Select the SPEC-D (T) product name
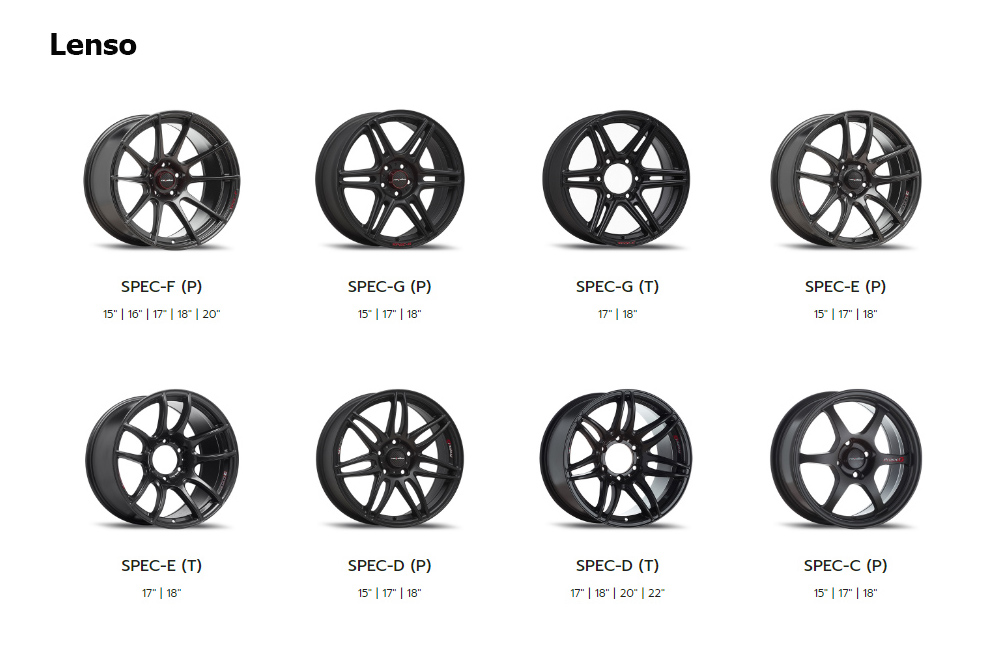The height and width of the screenshot is (667, 1000). (617, 566)
